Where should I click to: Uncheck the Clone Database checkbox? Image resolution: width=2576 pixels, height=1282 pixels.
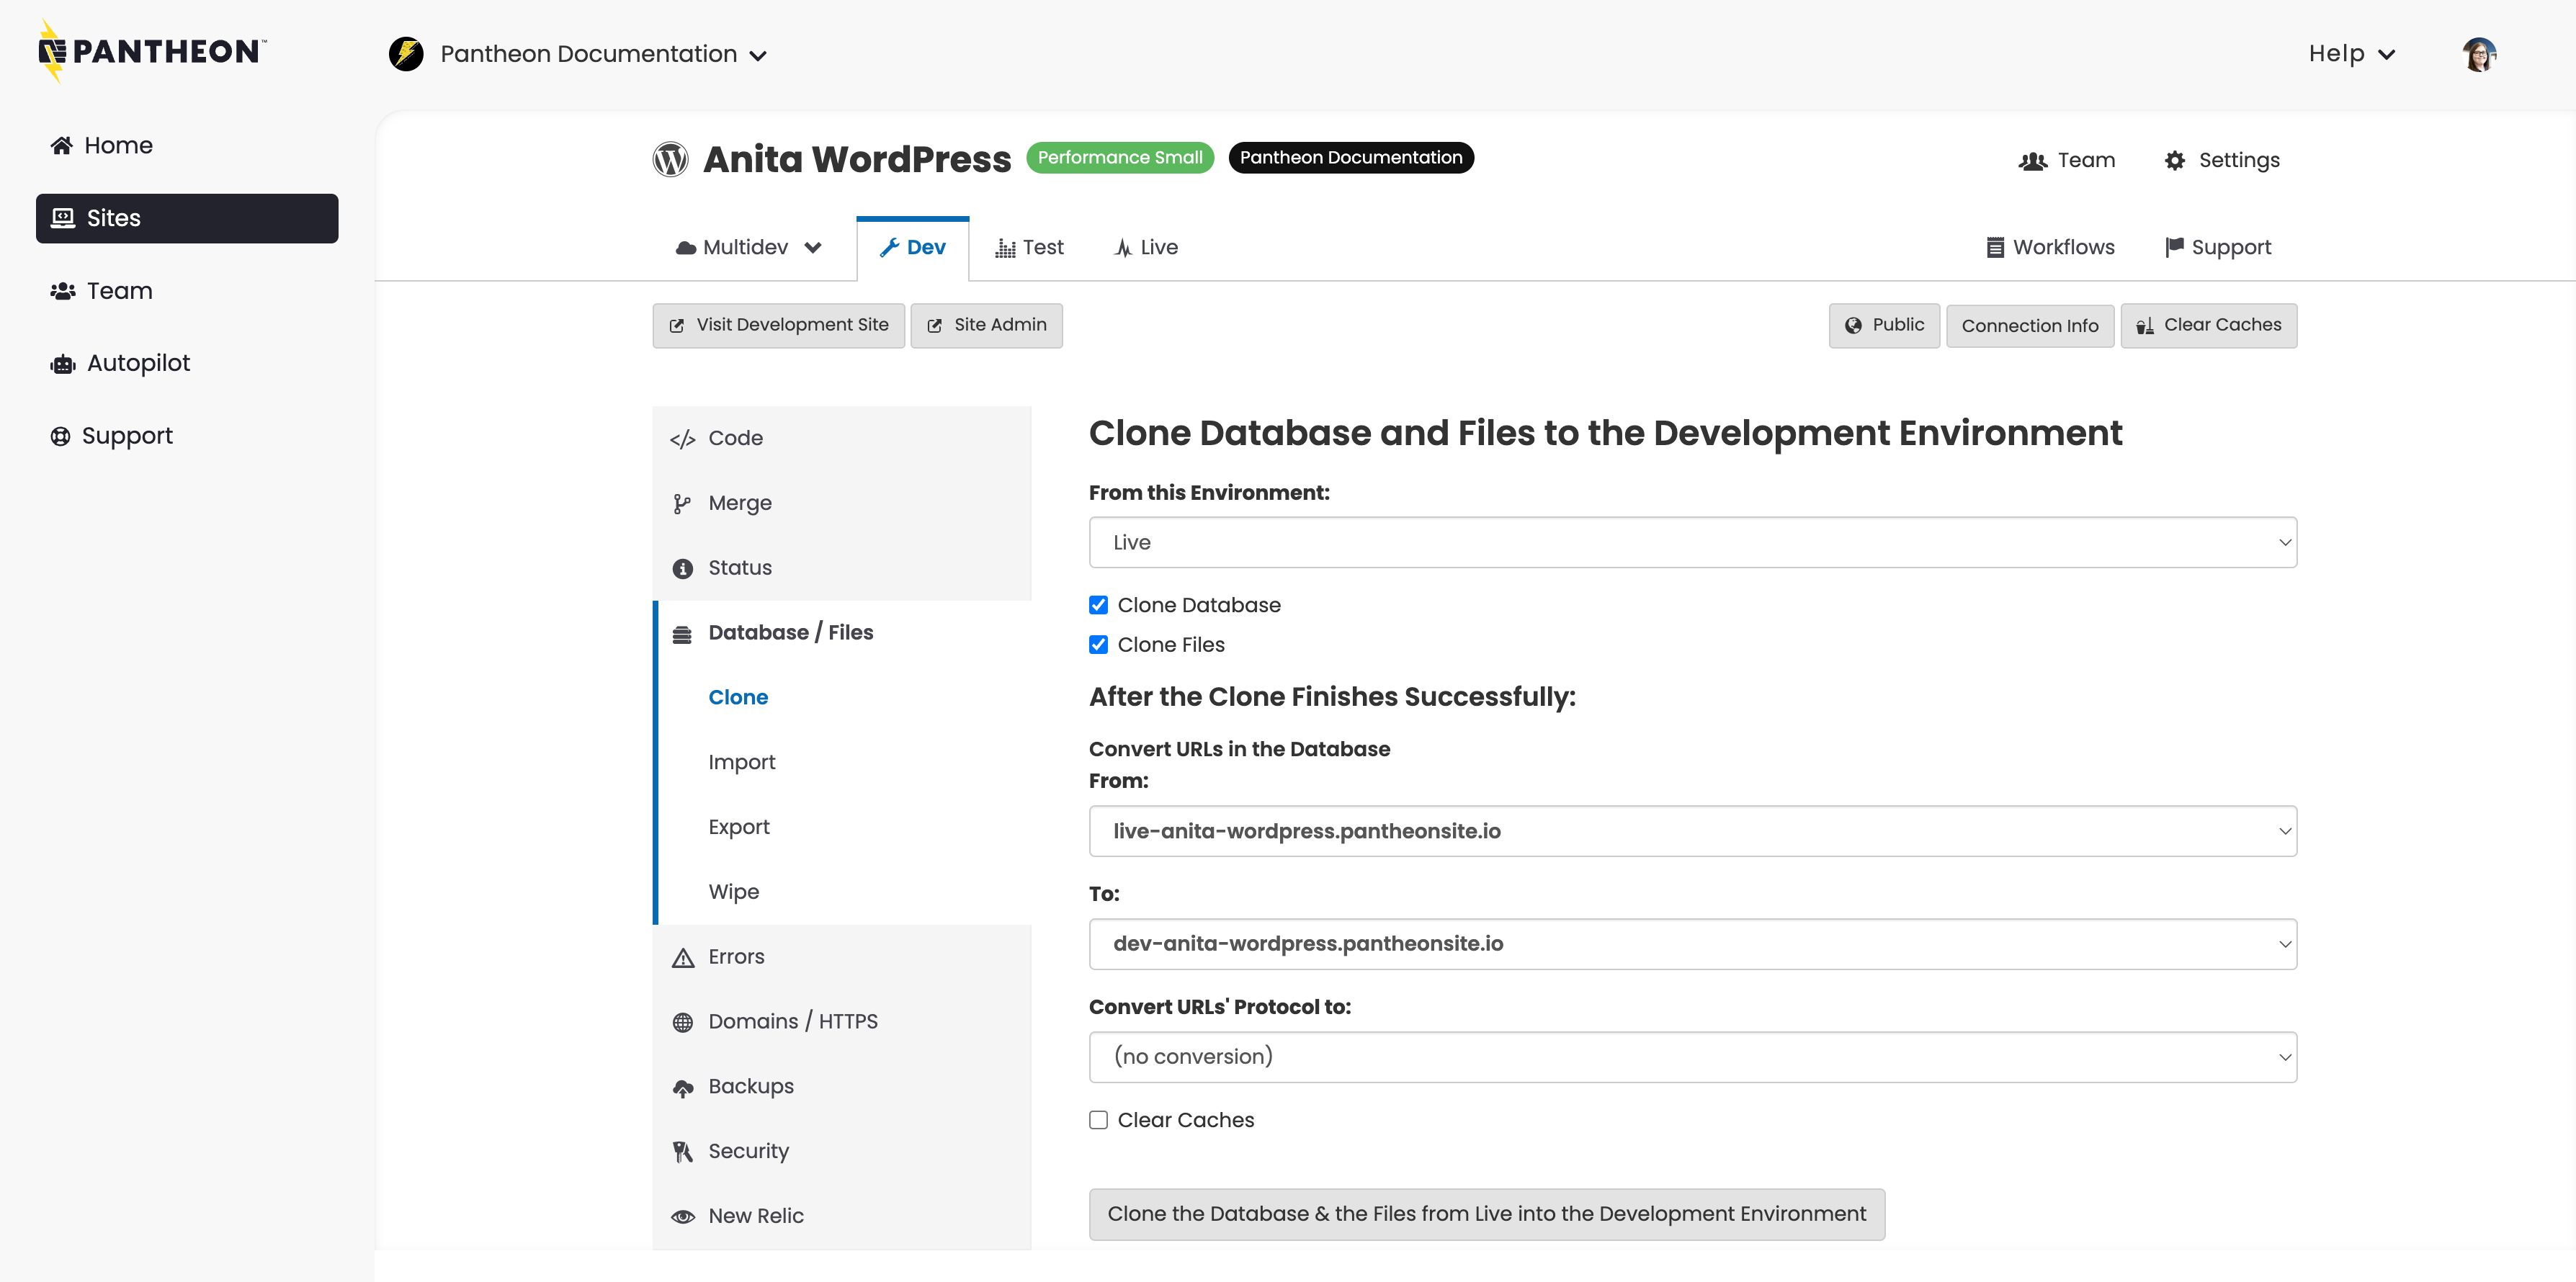click(1098, 604)
